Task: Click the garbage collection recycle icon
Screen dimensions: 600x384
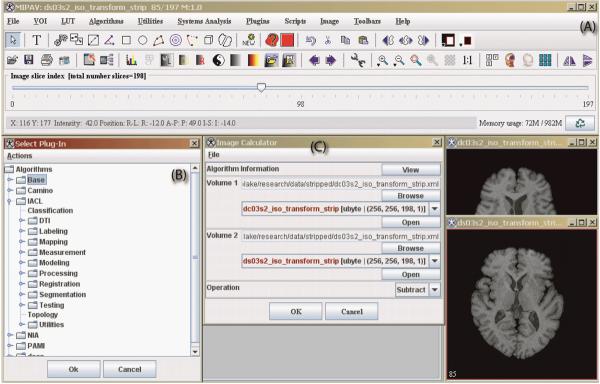Action: click(580, 123)
